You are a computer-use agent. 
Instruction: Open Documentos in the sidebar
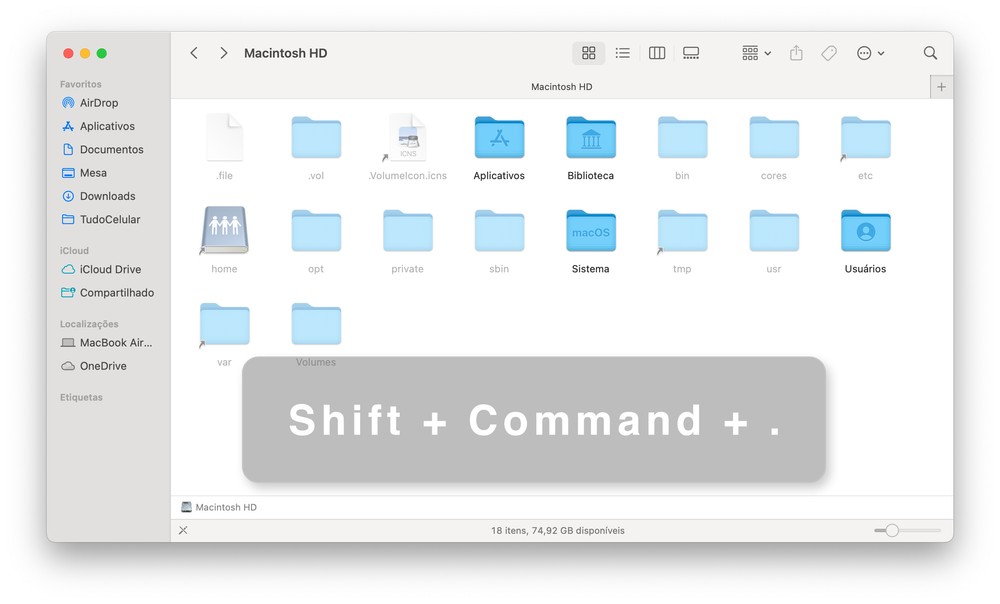coord(103,149)
